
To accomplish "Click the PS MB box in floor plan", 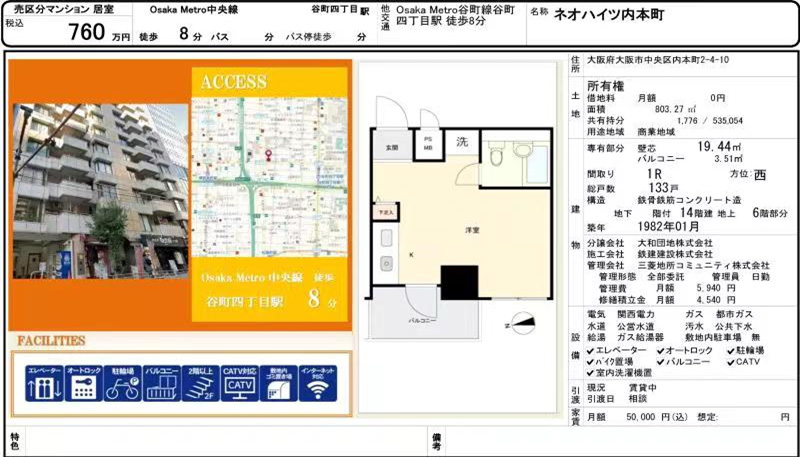I will point(428,145).
